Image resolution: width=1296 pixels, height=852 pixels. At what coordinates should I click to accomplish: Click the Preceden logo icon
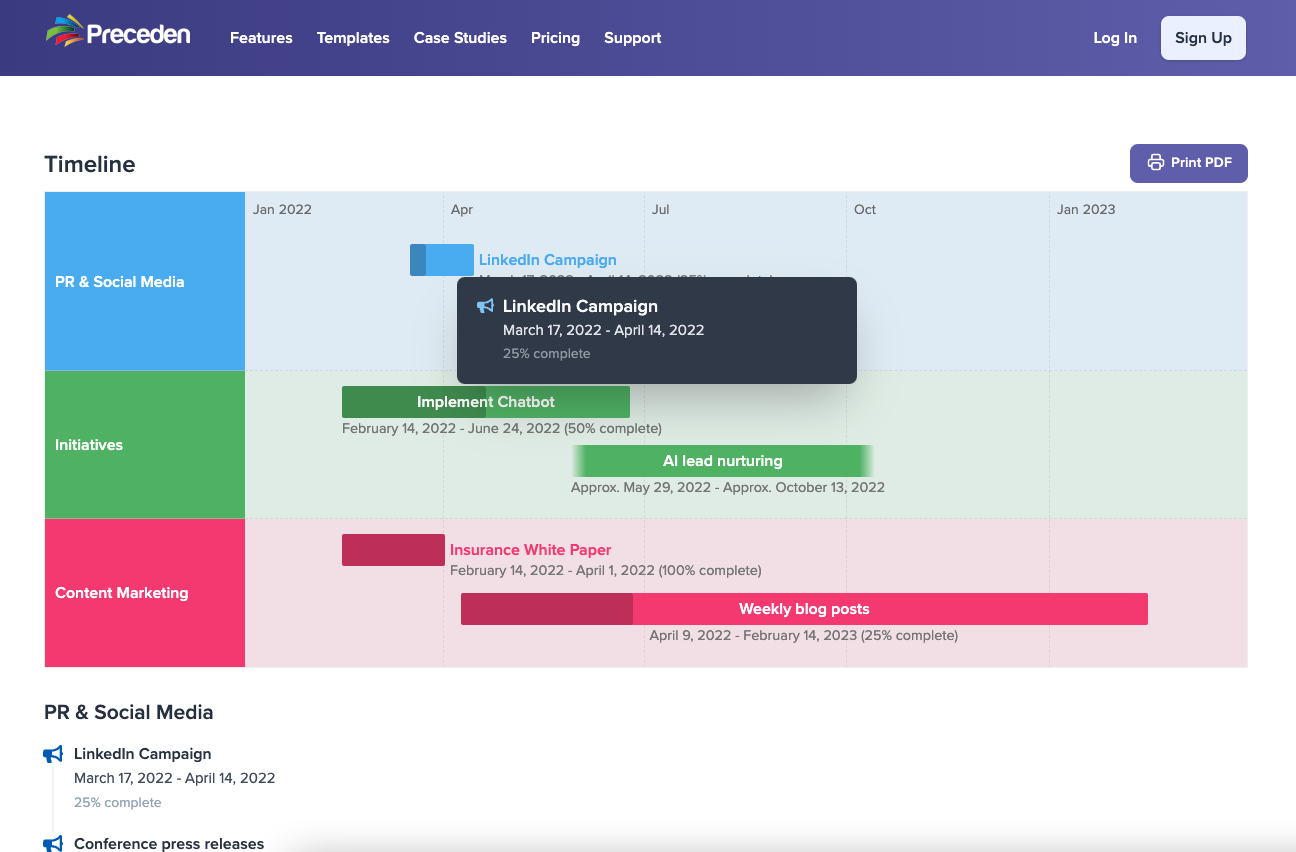[x=64, y=32]
